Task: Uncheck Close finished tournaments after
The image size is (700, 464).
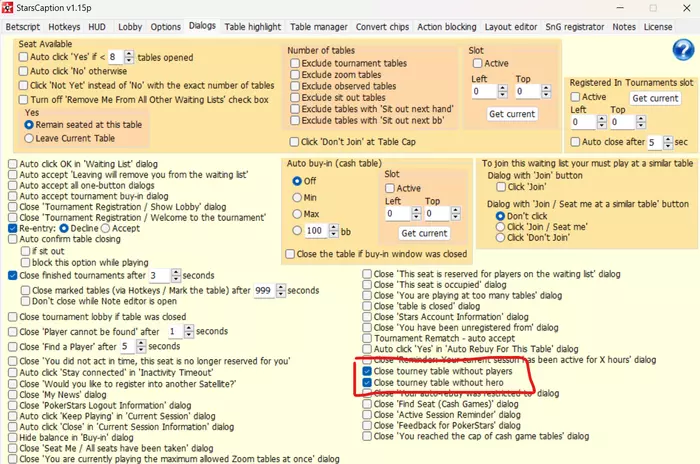Action: click(12, 275)
